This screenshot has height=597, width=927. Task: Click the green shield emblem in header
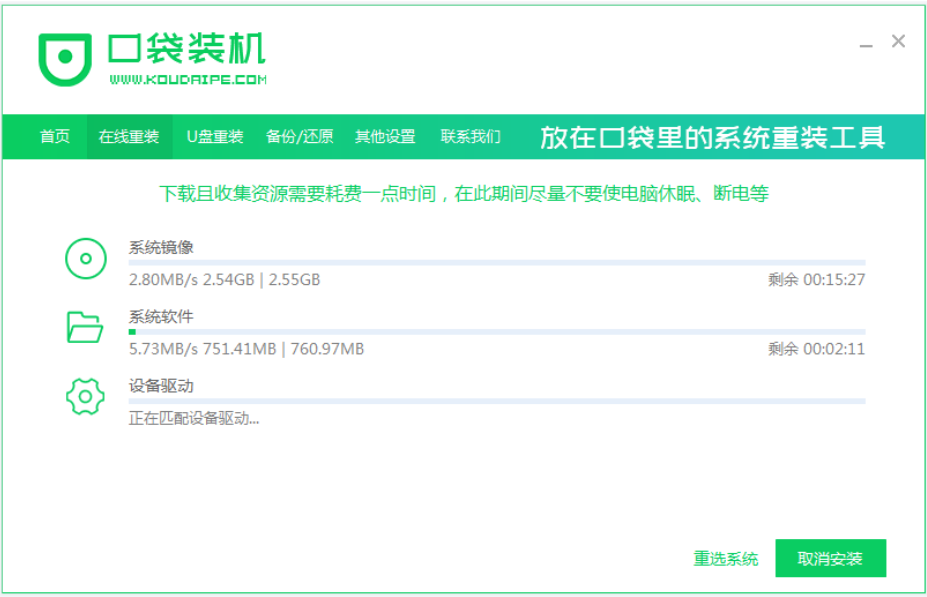point(64,57)
